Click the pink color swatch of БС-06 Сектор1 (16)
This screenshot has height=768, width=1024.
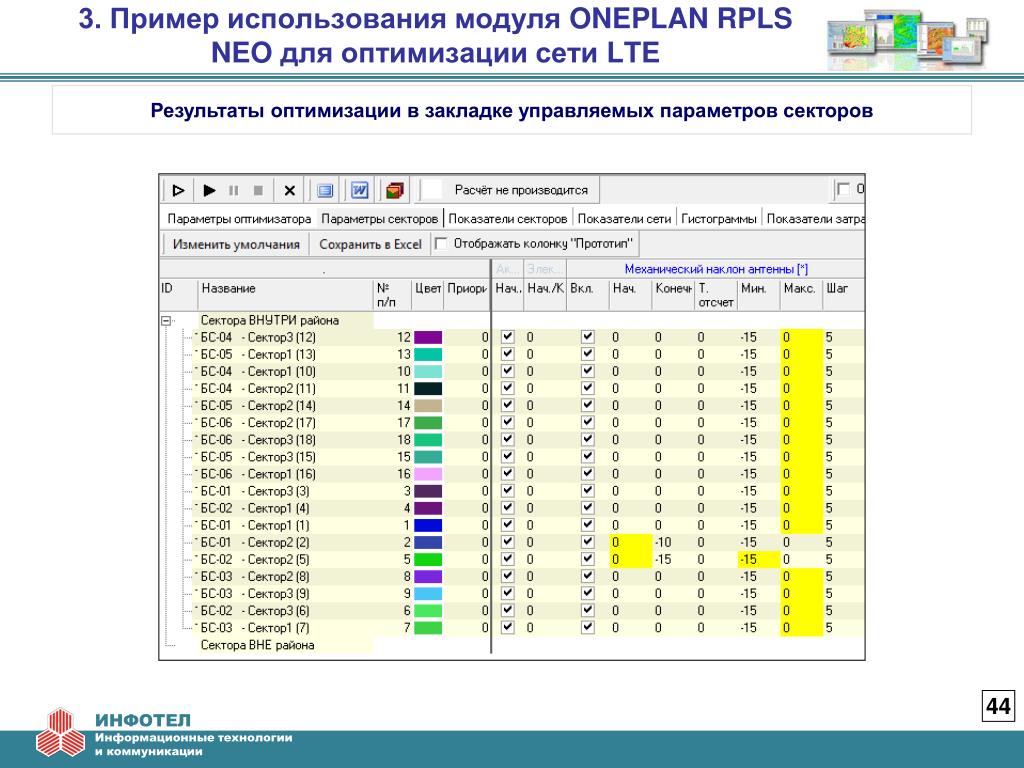tap(428, 474)
